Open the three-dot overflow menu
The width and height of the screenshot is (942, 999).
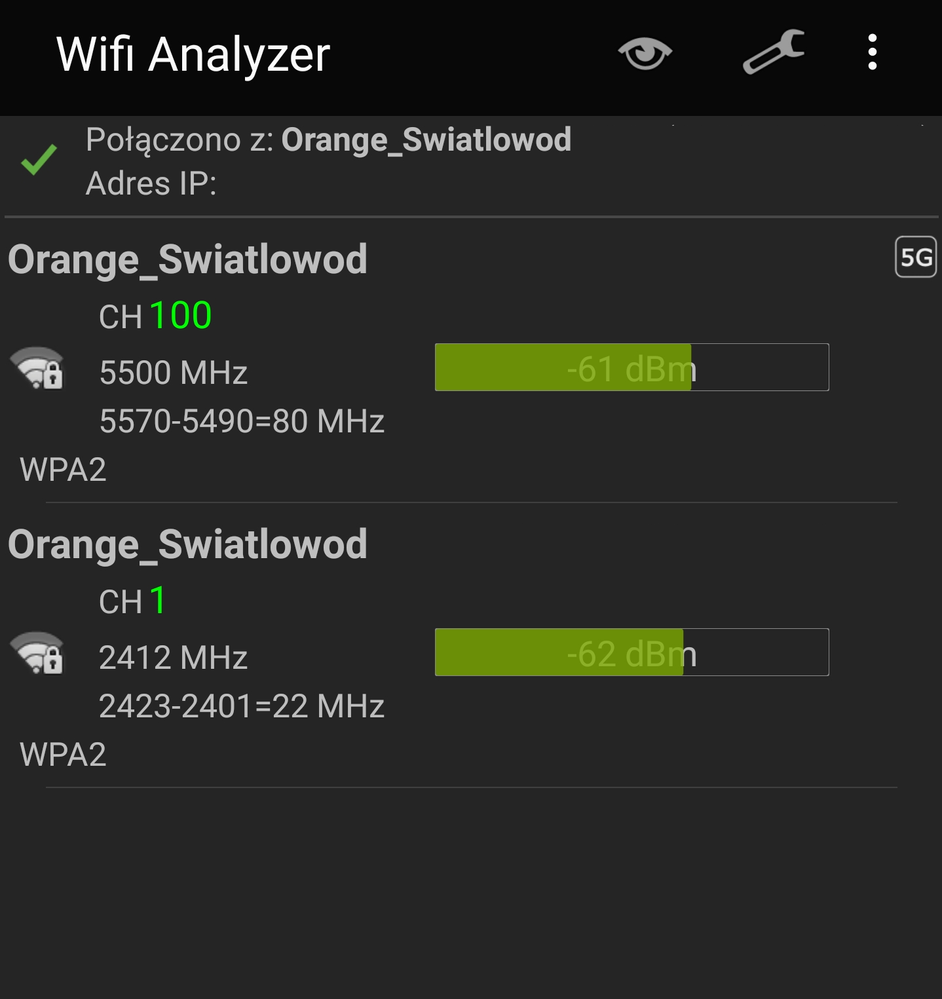(872, 52)
